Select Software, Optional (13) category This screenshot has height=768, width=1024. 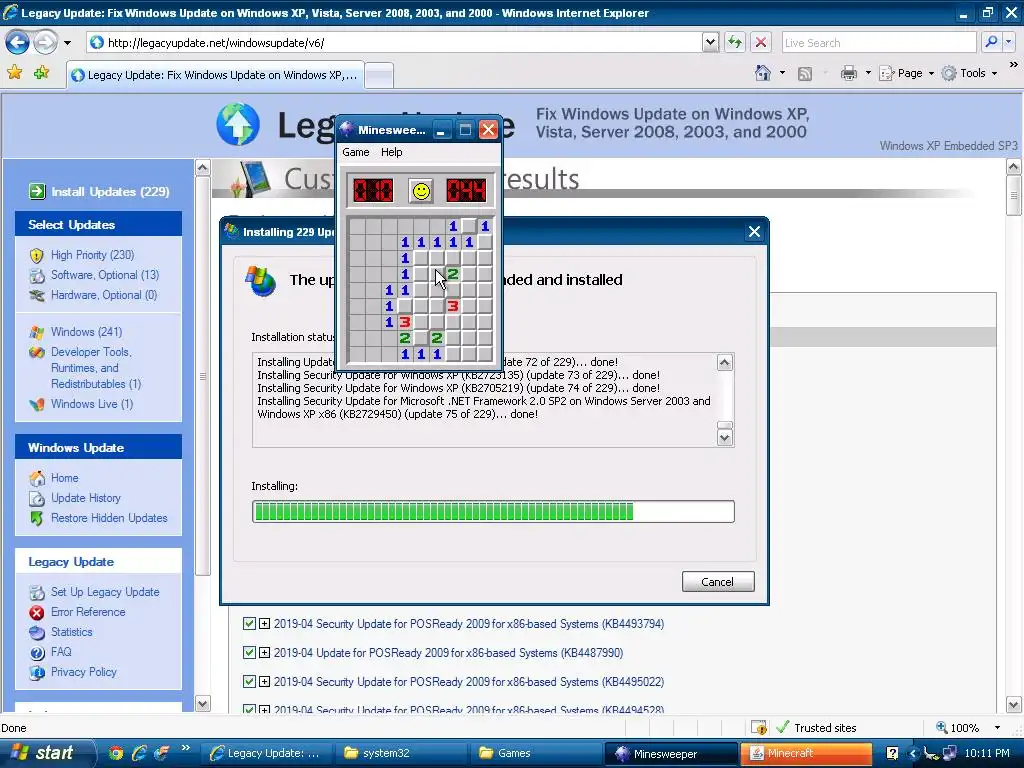(105, 275)
